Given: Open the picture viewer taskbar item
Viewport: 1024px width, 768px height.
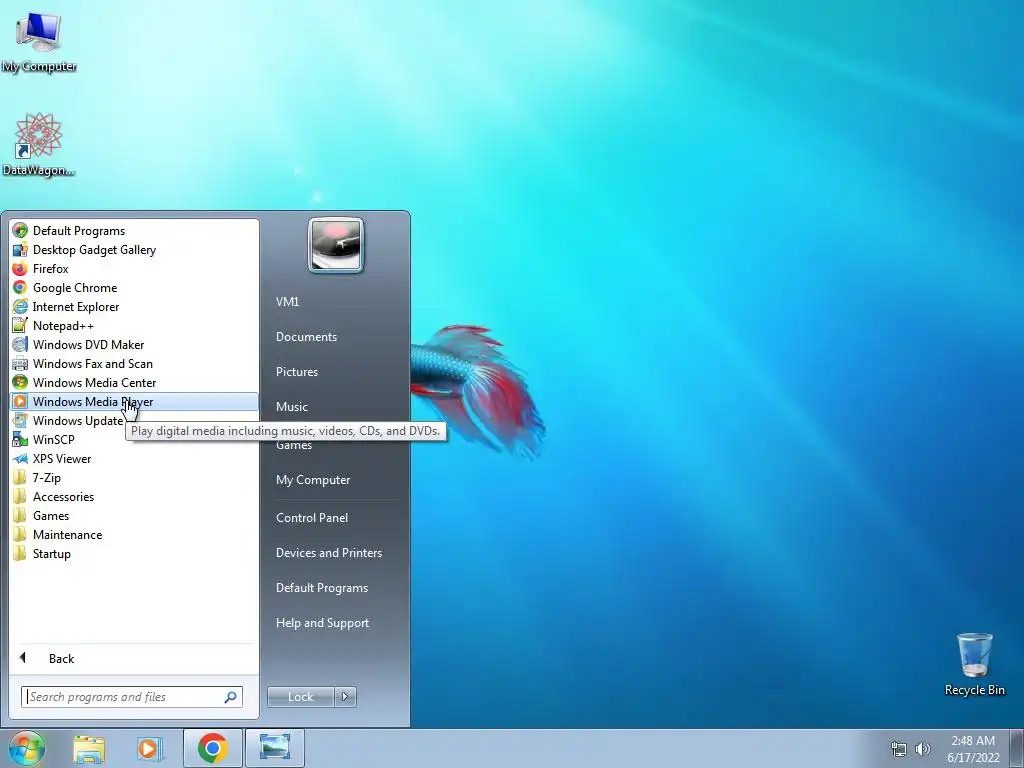Looking at the screenshot, I should 274,748.
